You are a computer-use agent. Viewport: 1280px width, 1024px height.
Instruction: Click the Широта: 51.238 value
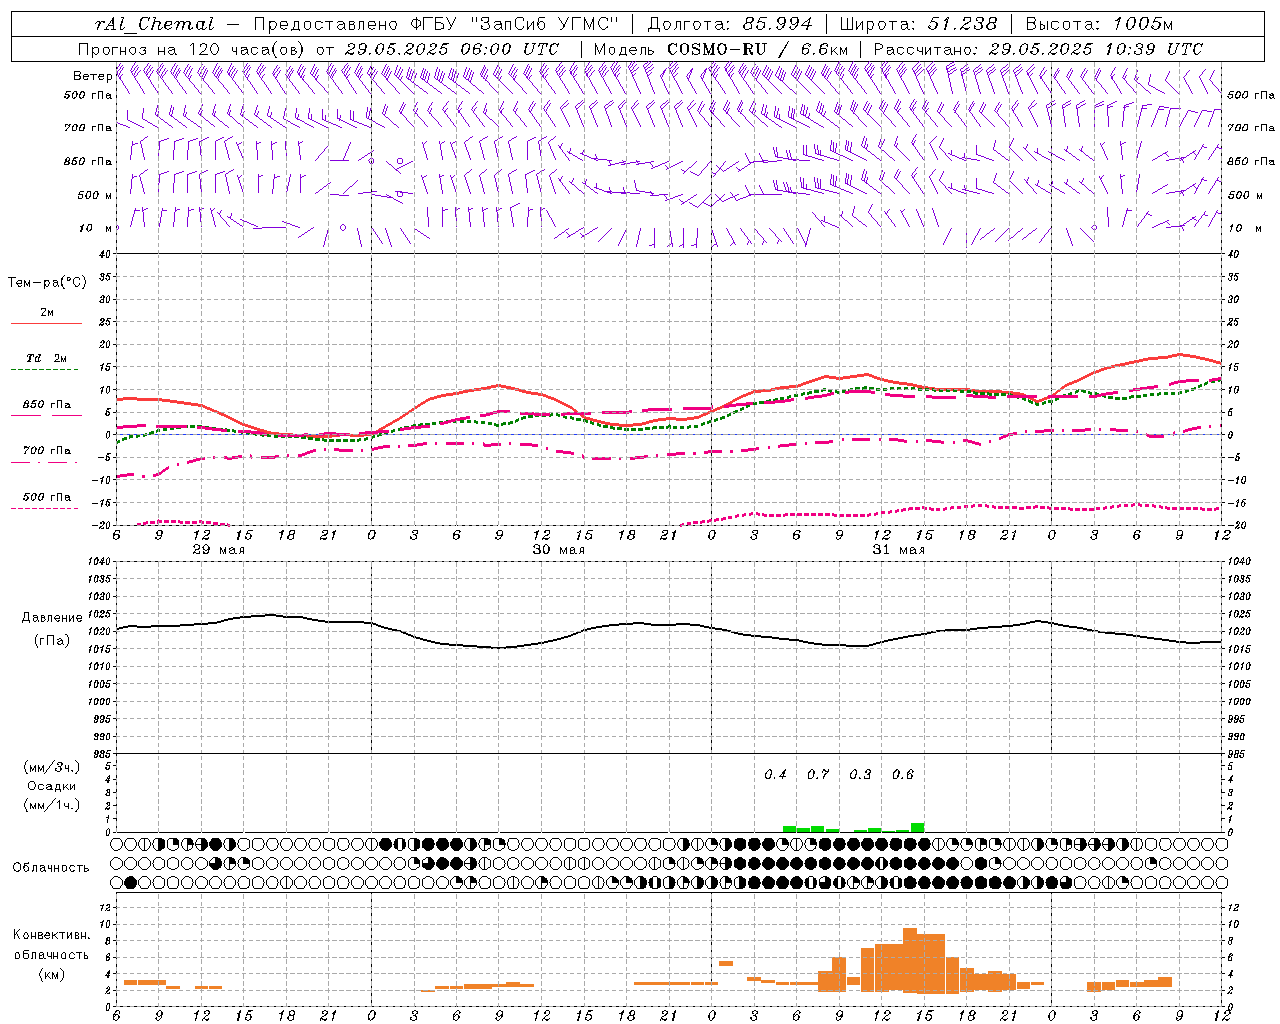point(919,24)
